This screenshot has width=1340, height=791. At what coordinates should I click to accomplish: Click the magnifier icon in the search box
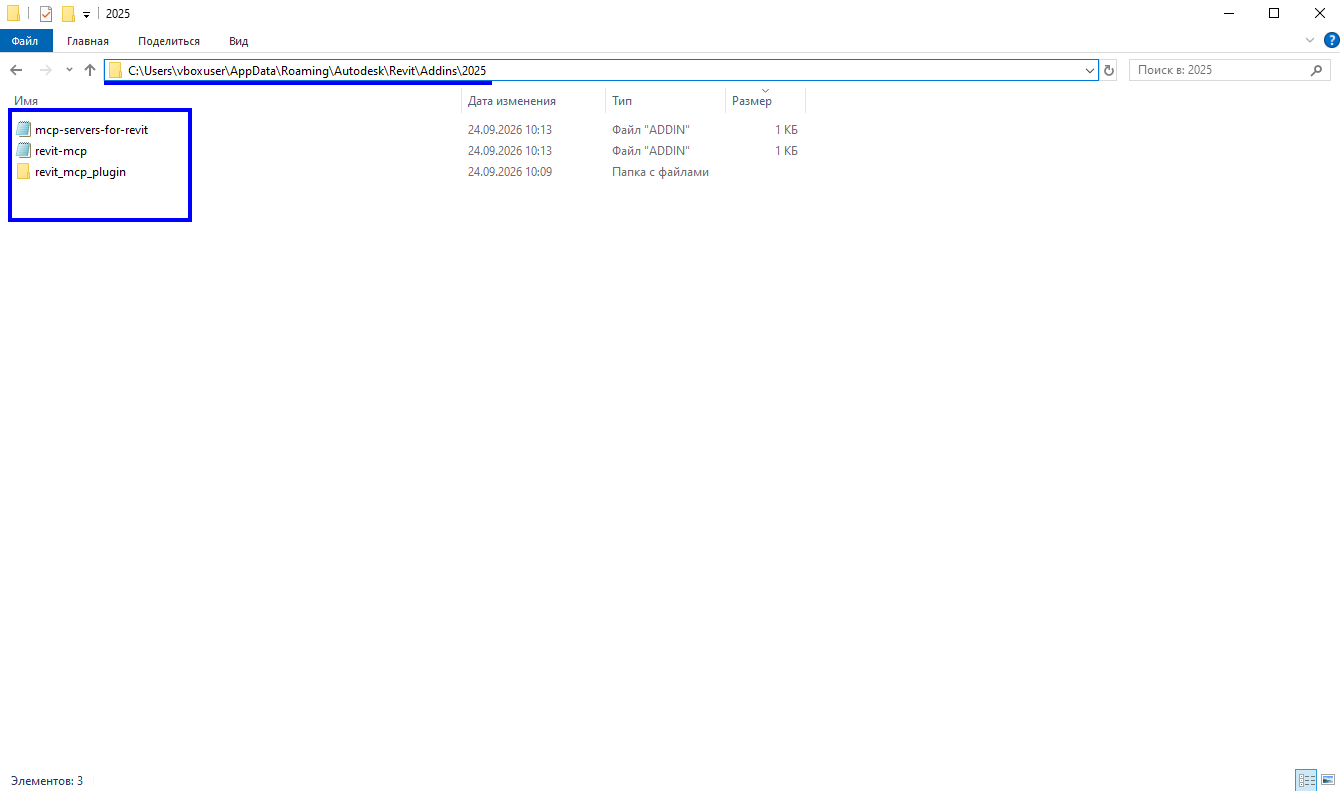[x=1317, y=70]
